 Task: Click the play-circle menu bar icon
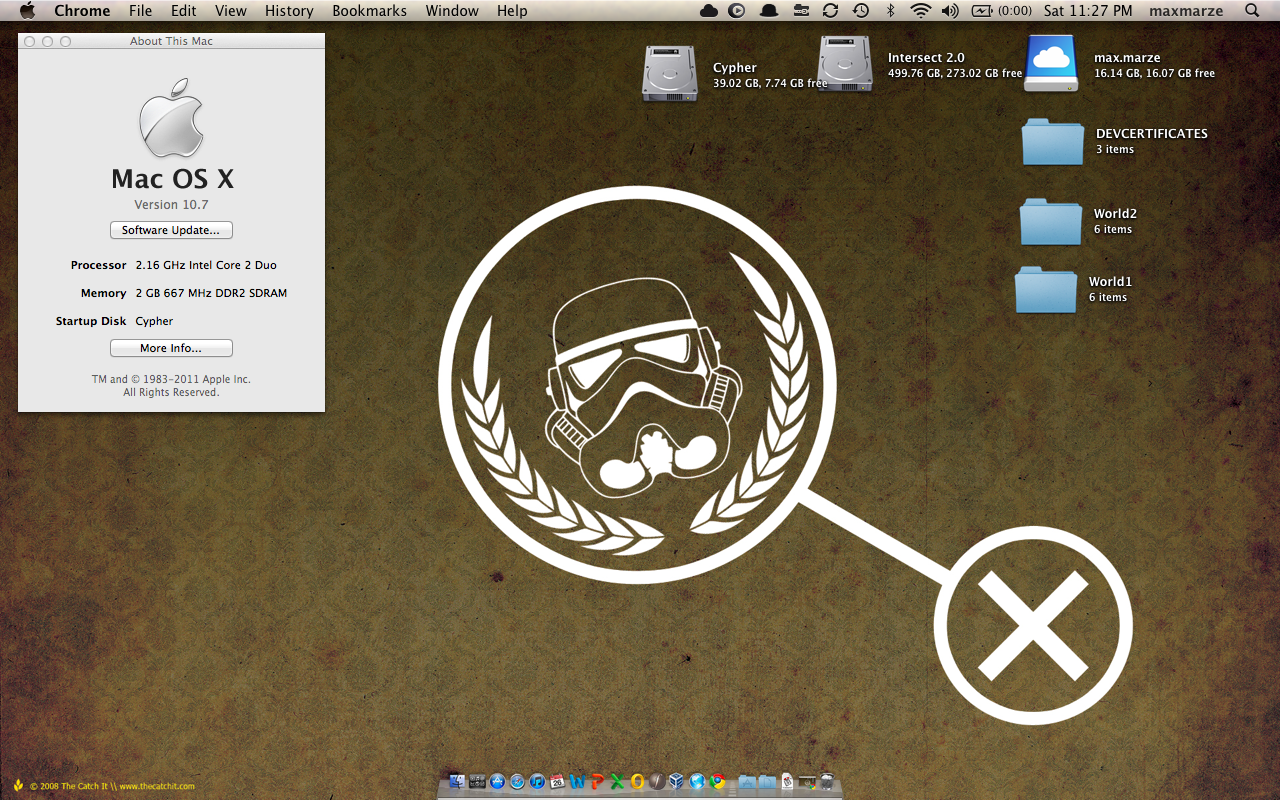click(737, 11)
